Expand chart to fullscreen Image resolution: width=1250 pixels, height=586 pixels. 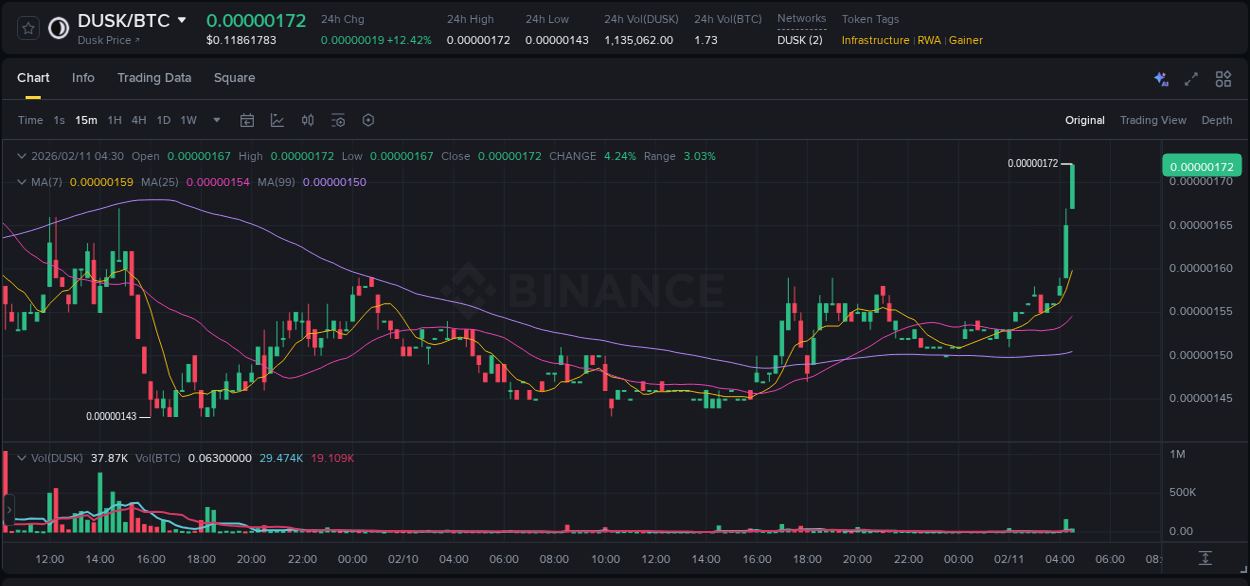1191,79
